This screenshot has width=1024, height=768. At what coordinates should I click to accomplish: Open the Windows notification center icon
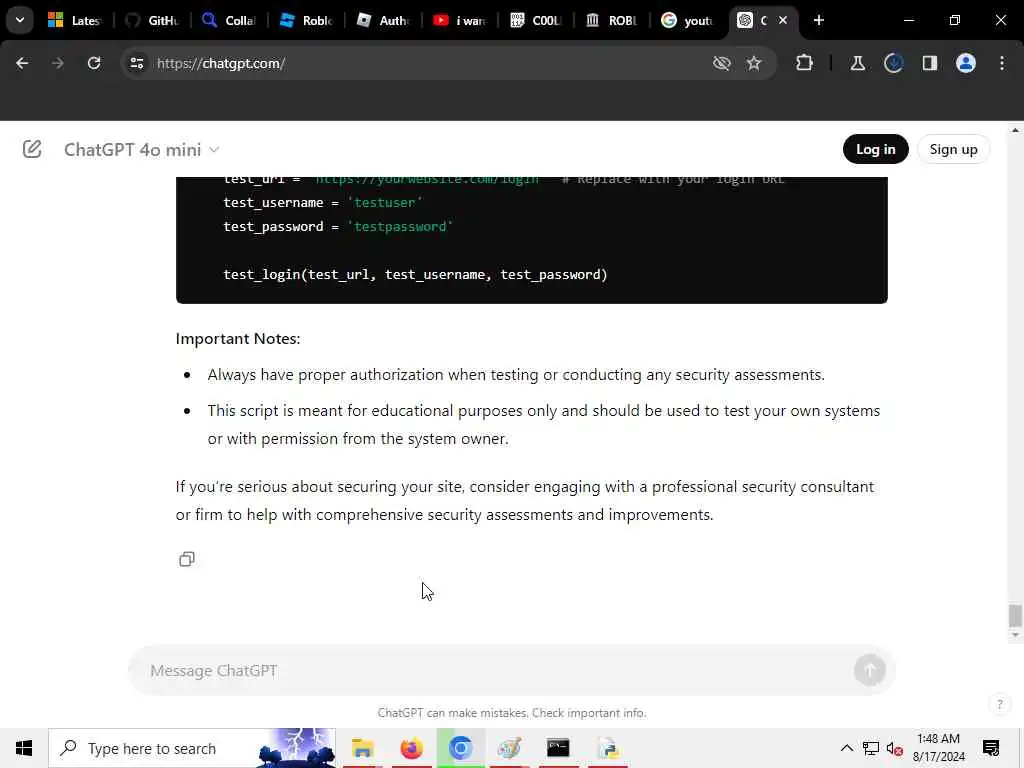coord(991,748)
